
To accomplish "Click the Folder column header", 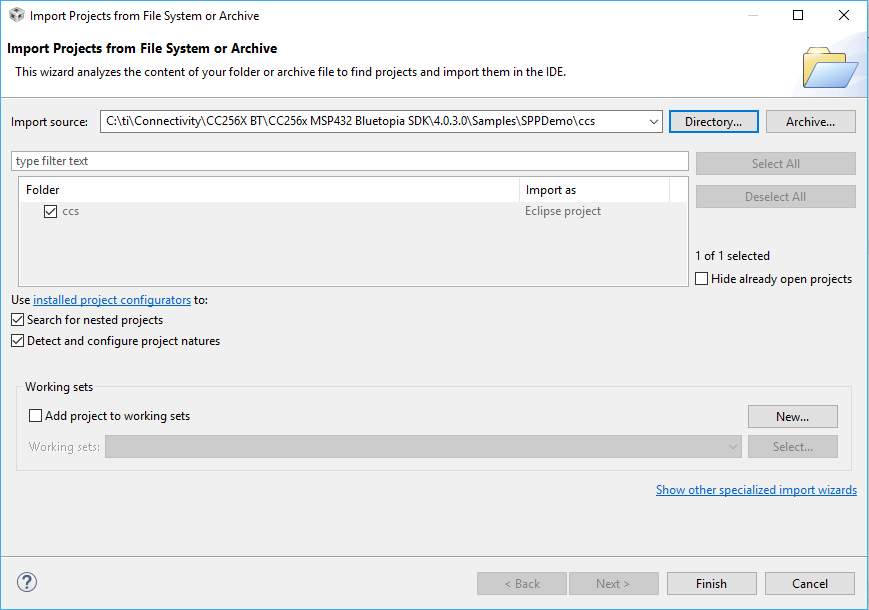I will pyautogui.click(x=270, y=190).
